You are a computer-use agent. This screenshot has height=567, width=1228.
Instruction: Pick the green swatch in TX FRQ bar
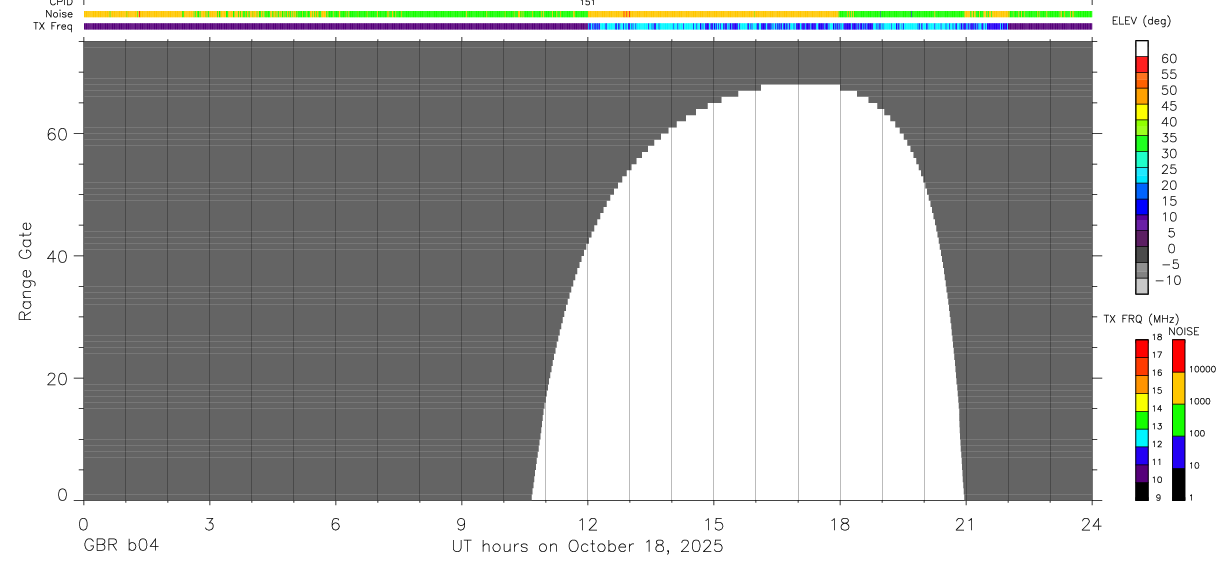click(x=1142, y=420)
